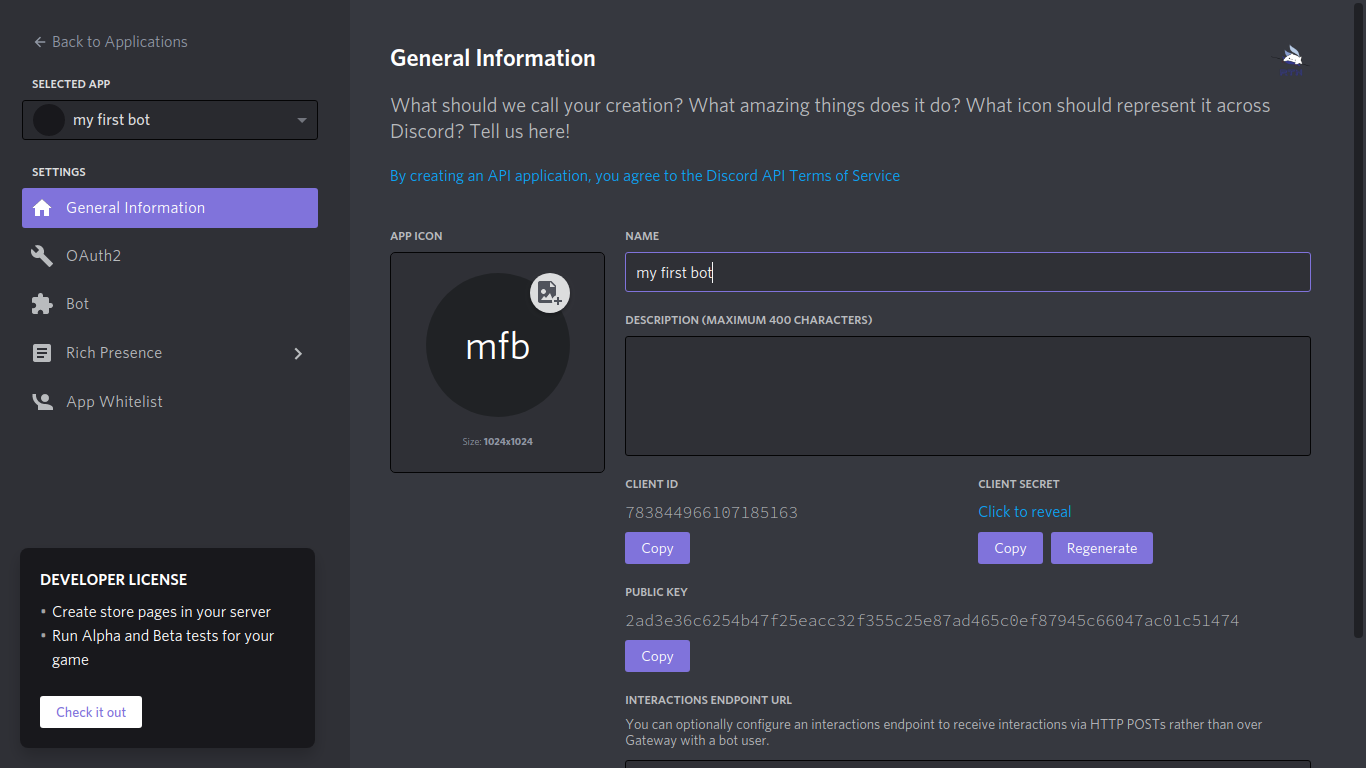Click inside the Description text area
This screenshot has width=1366, height=768.
tap(968, 396)
